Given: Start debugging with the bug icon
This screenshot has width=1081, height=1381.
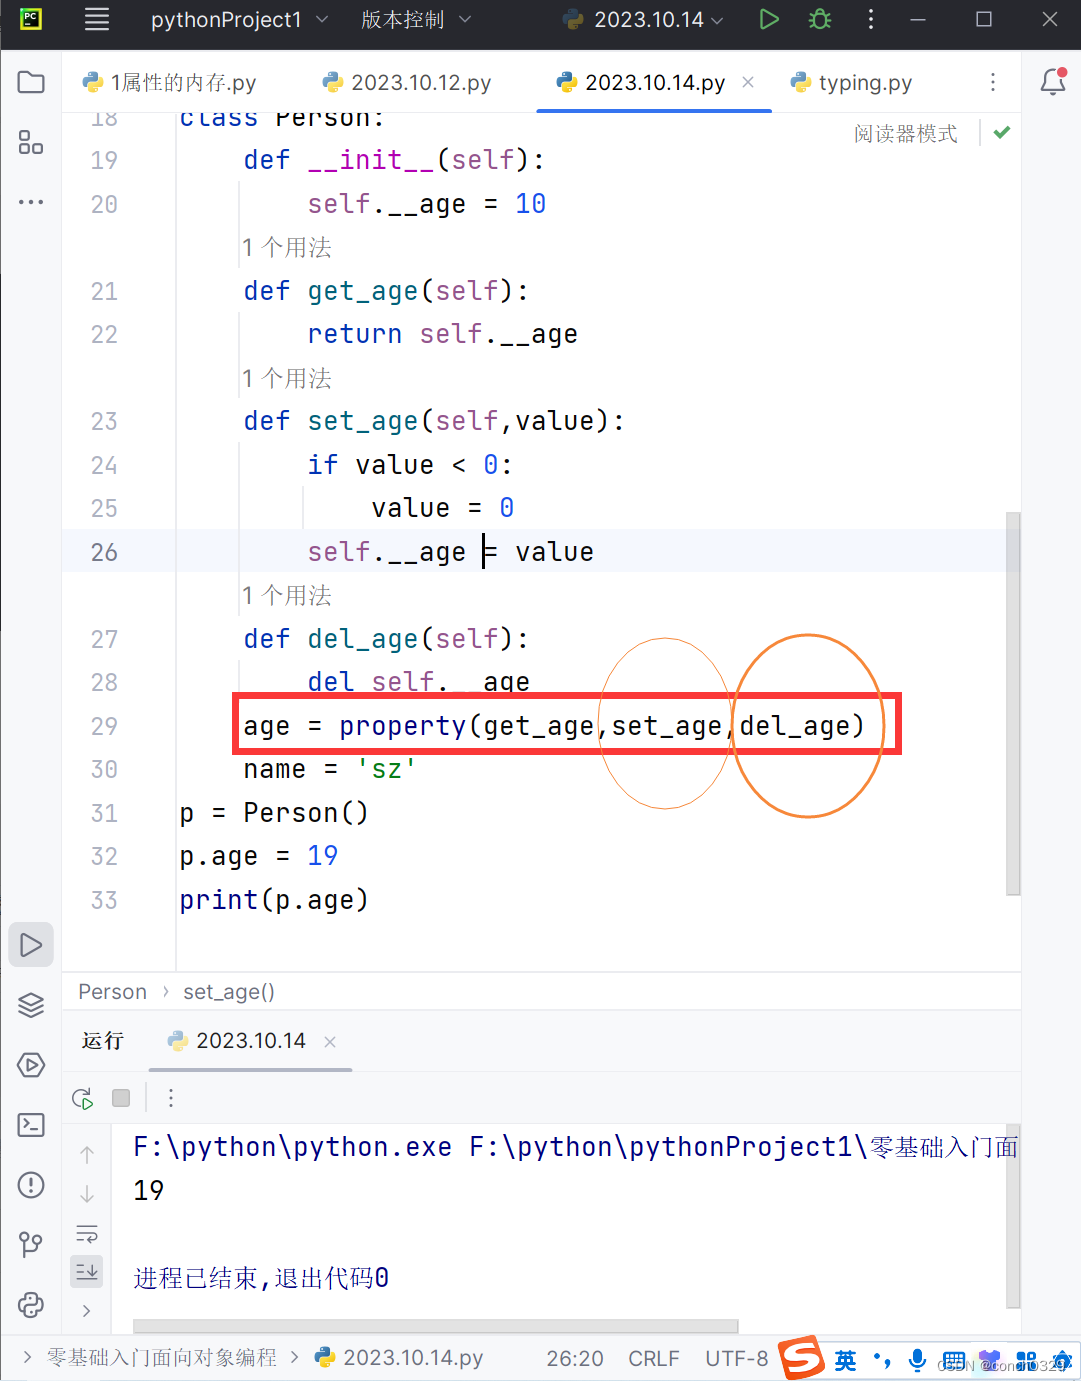Looking at the screenshot, I should pyautogui.click(x=820, y=19).
